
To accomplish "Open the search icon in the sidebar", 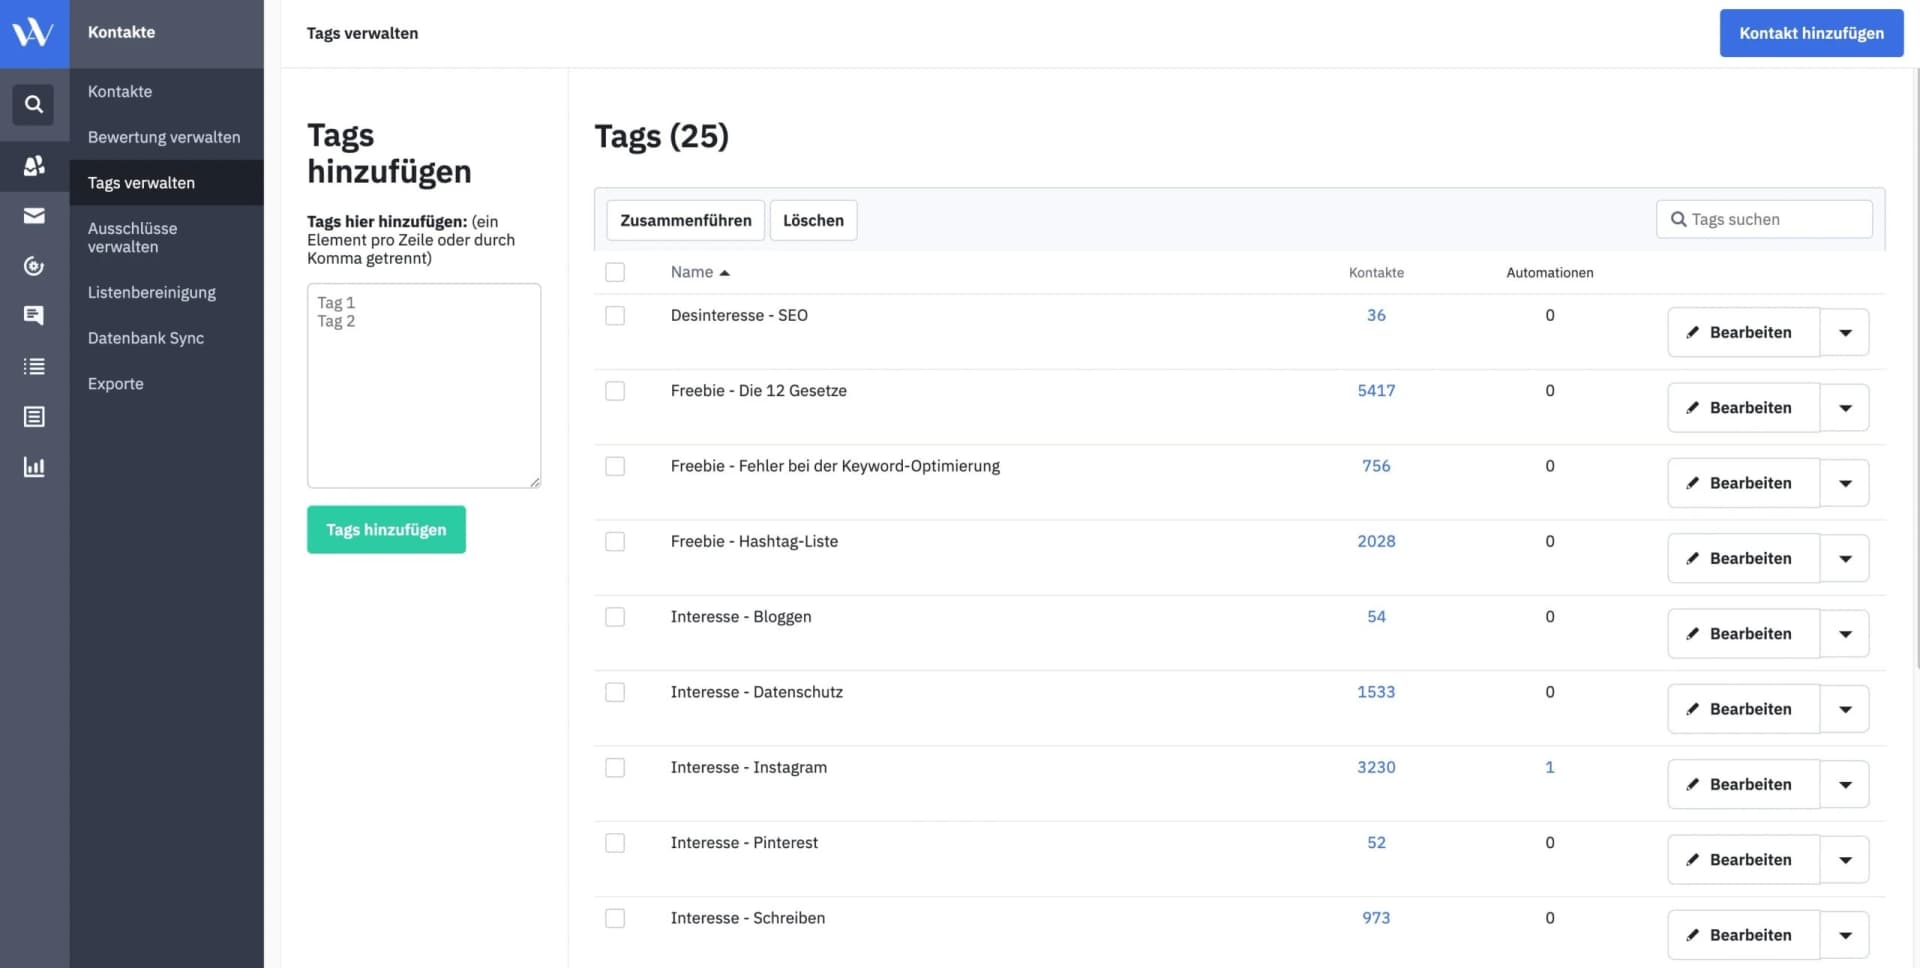I will click(33, 104).
